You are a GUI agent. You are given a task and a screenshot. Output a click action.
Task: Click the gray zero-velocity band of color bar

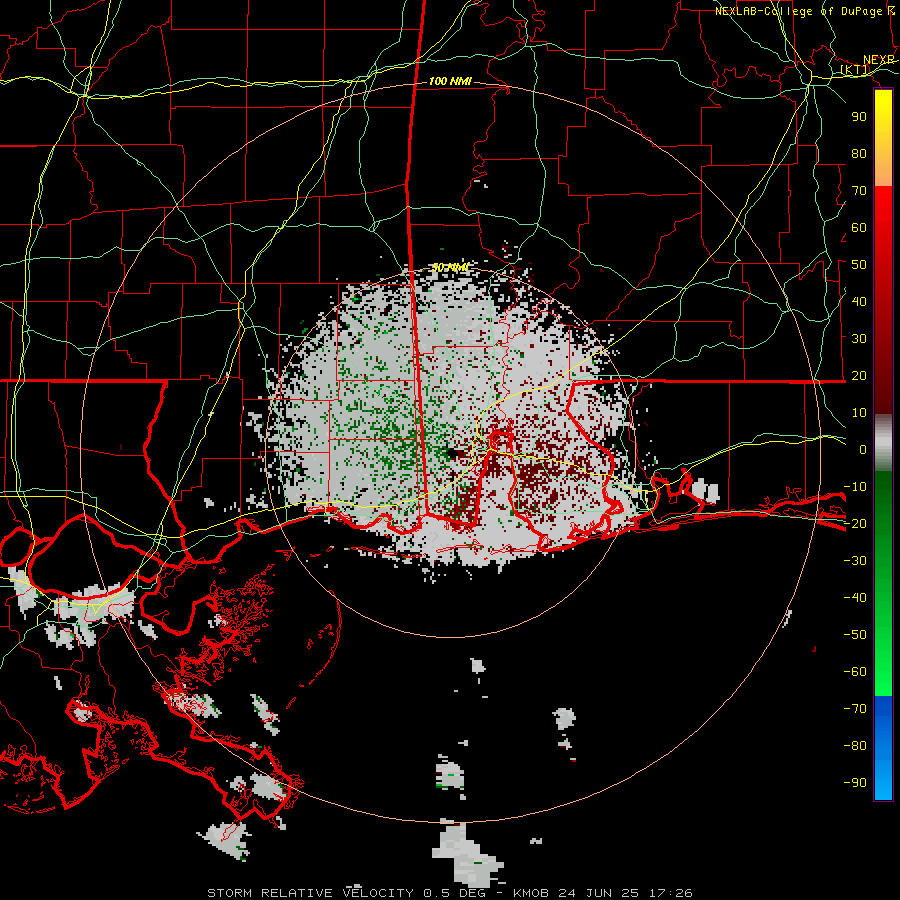(883, 443)
